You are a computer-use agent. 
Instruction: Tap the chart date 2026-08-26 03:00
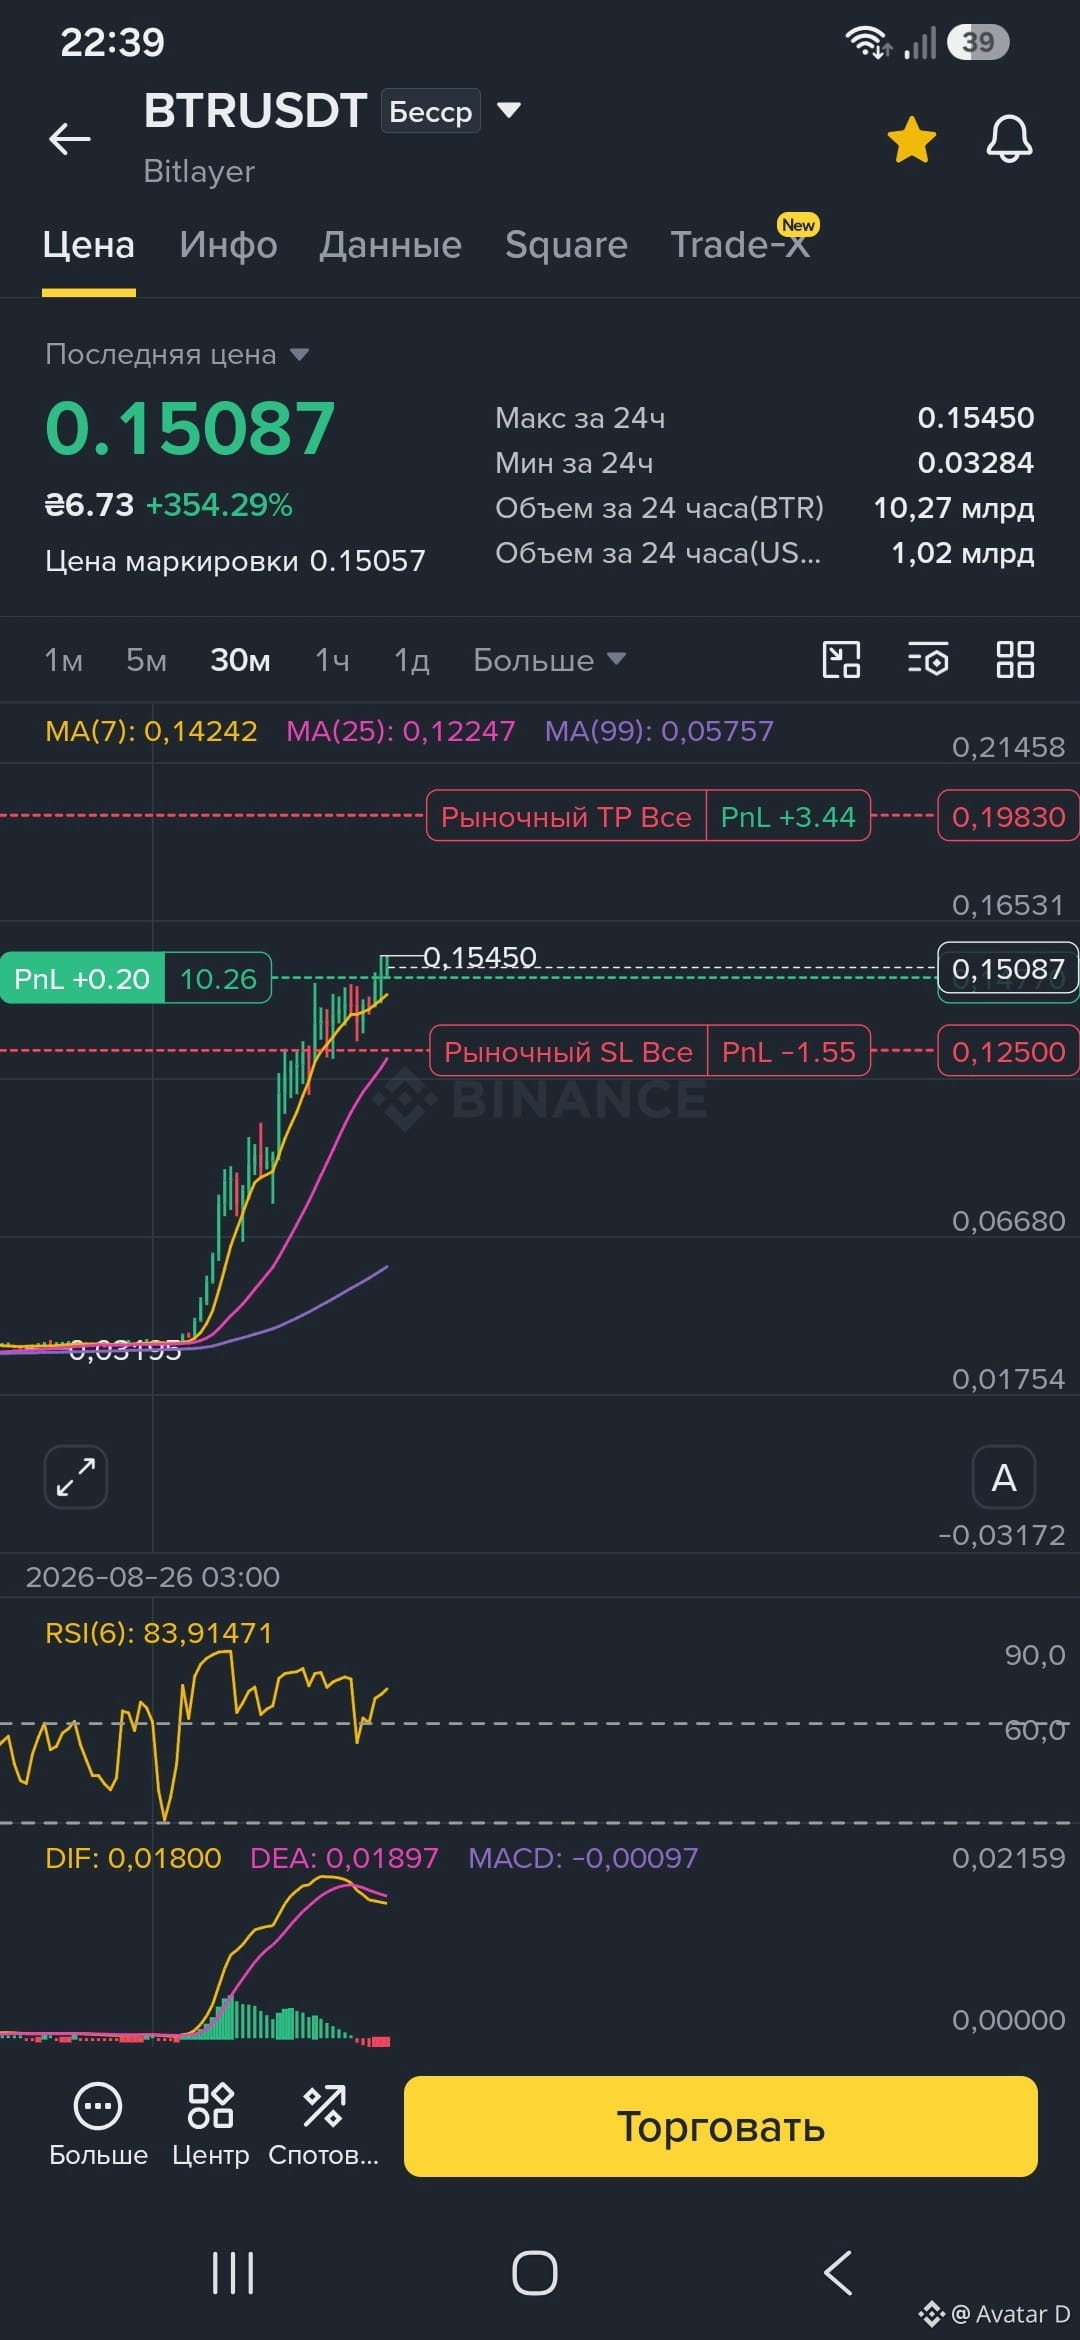click(153, 1577)
